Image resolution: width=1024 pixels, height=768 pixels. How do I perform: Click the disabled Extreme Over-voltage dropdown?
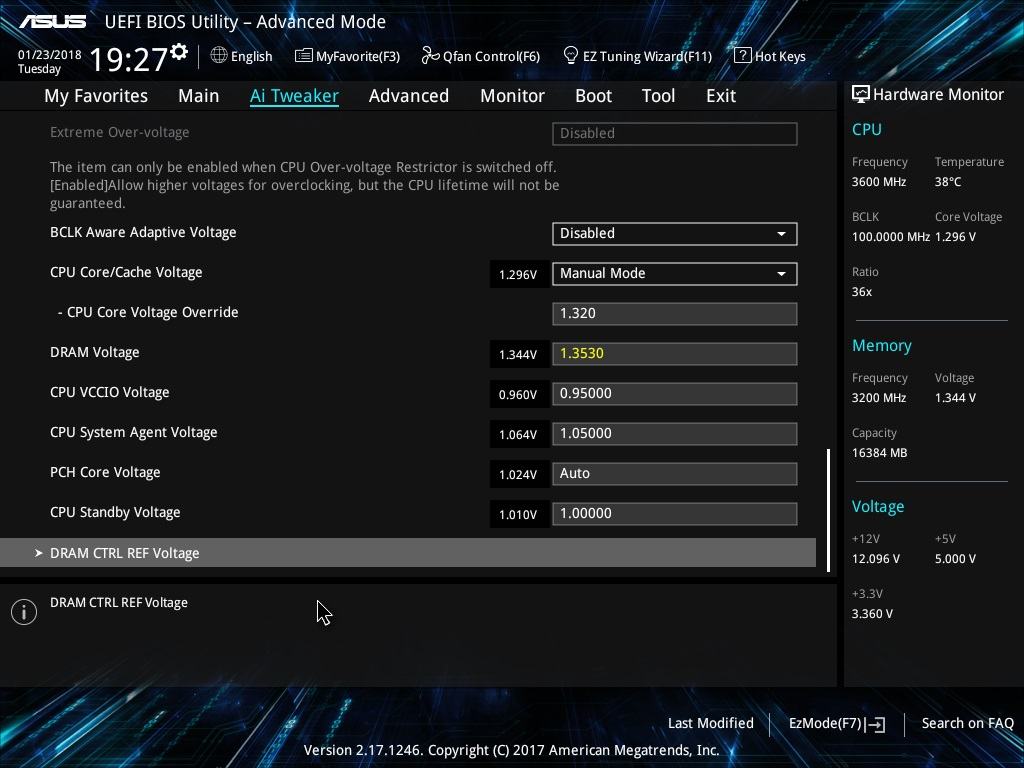point(675,134)
